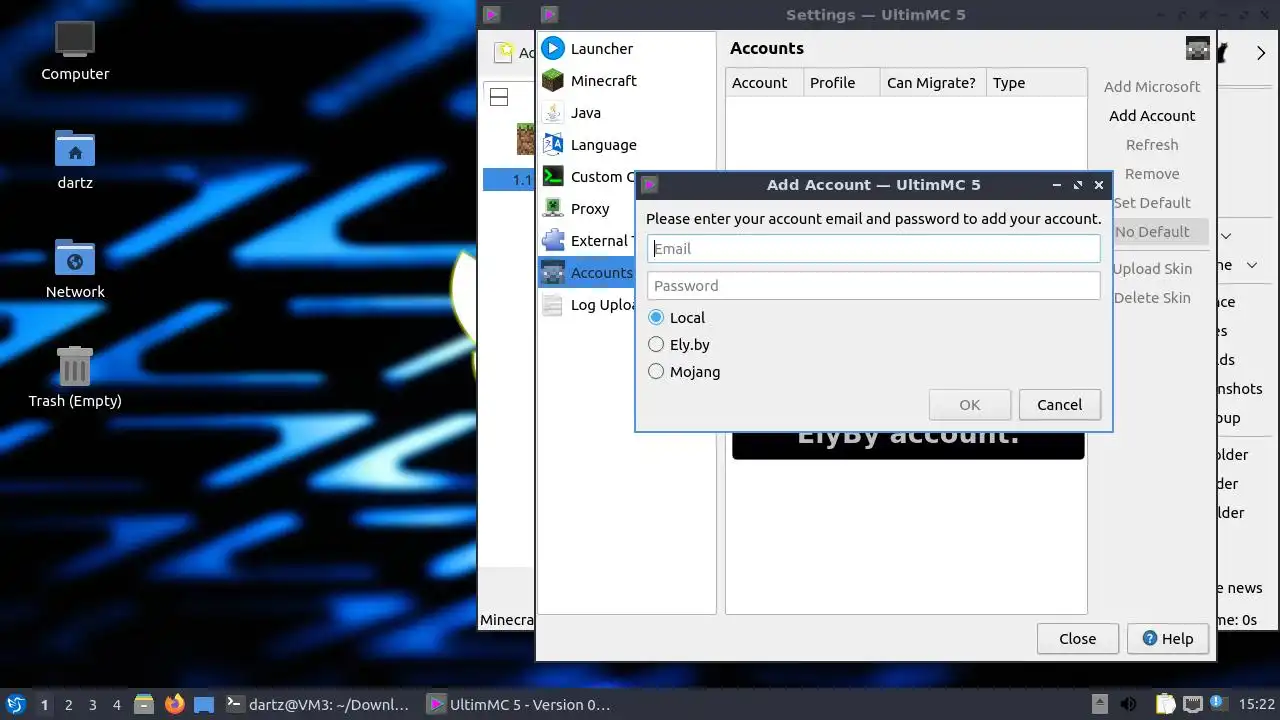Open the taskbar start menu icon
This screenshot has width=1280, height=720.
pyautogui.click(x=16, y=704)
